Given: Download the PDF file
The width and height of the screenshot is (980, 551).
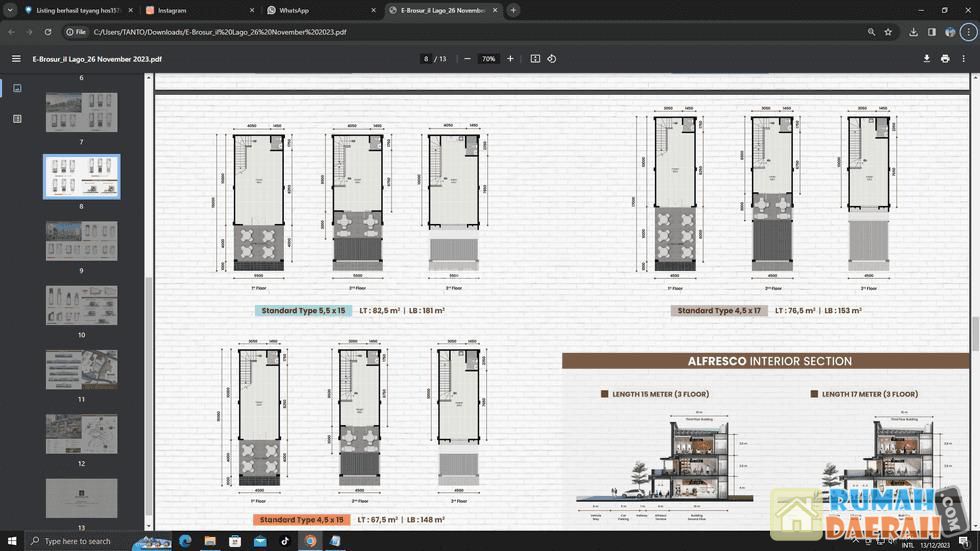Looking at the screenshot, I should [x=926, y=59].
